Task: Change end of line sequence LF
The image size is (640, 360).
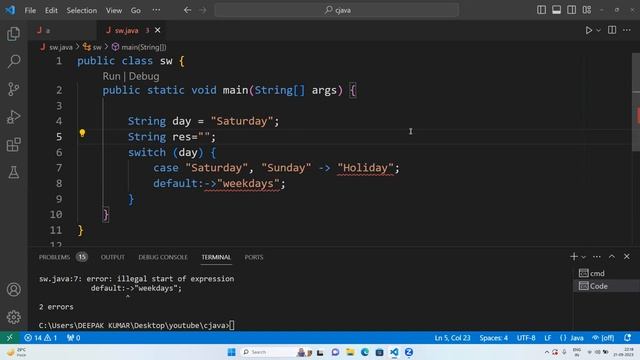Action: [x=547, y=338]
